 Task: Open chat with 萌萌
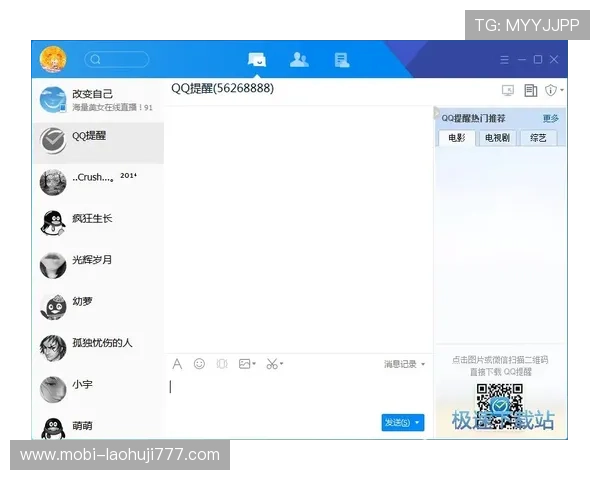tap(98, 428)
